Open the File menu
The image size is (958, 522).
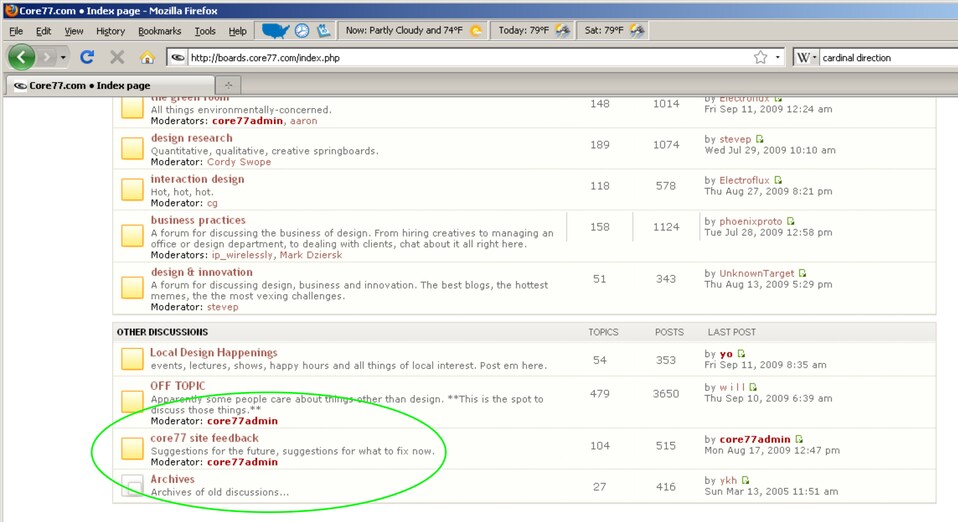point(16,31)
